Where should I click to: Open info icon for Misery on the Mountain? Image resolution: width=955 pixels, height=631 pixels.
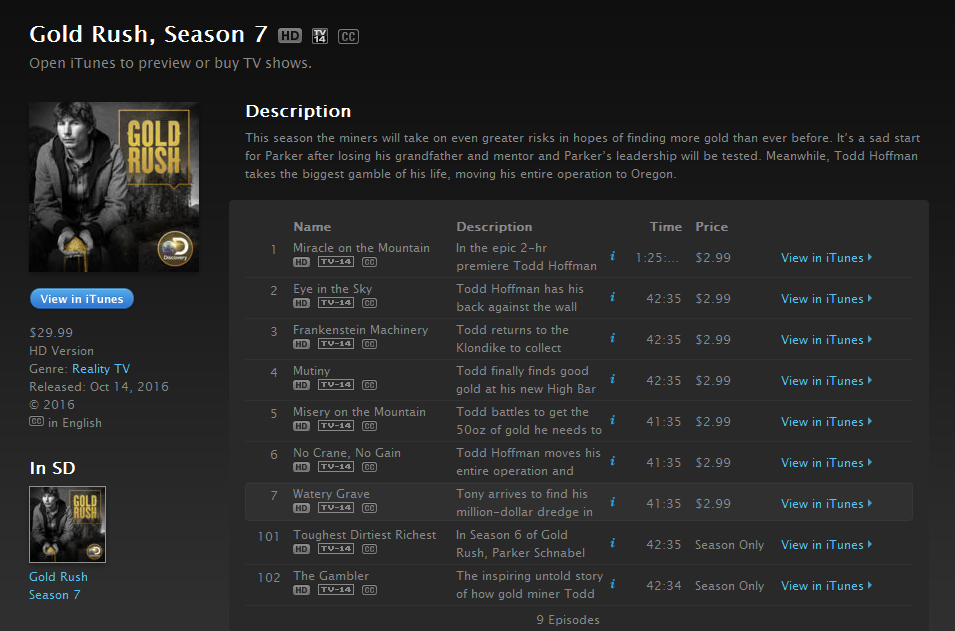613,420
